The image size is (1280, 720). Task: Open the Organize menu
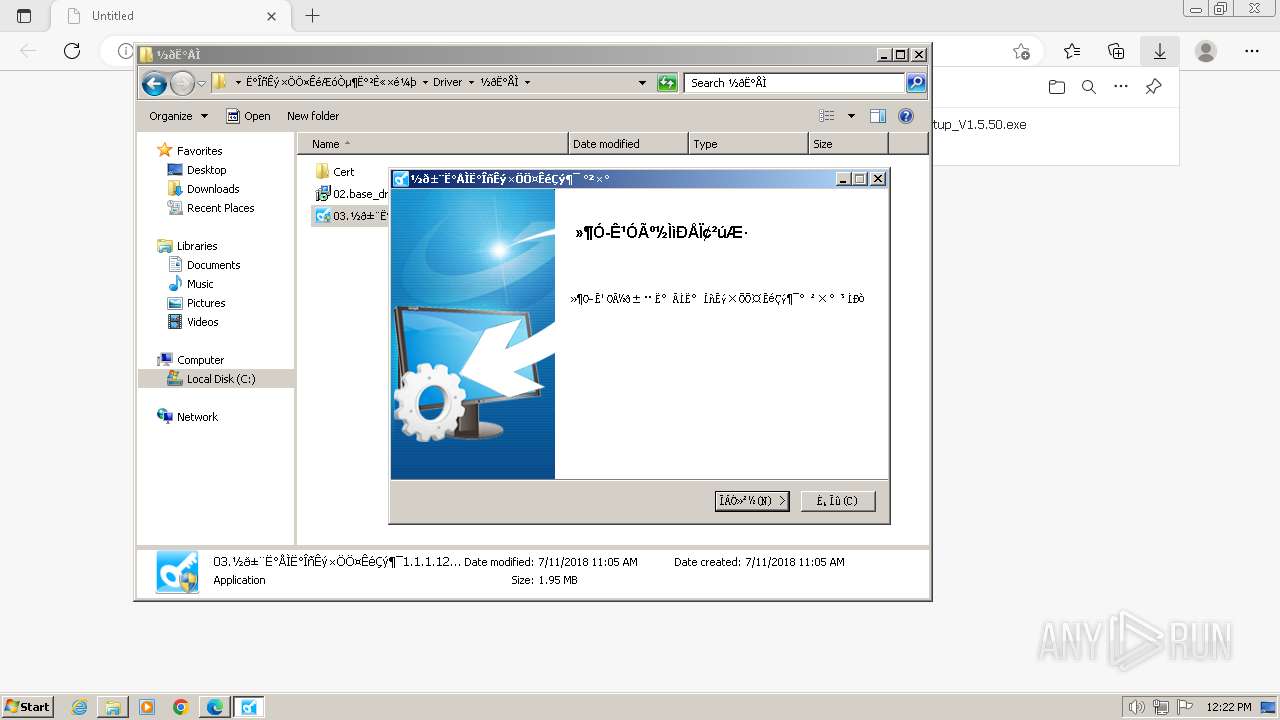pyautogui.click(x=178, y=116)
